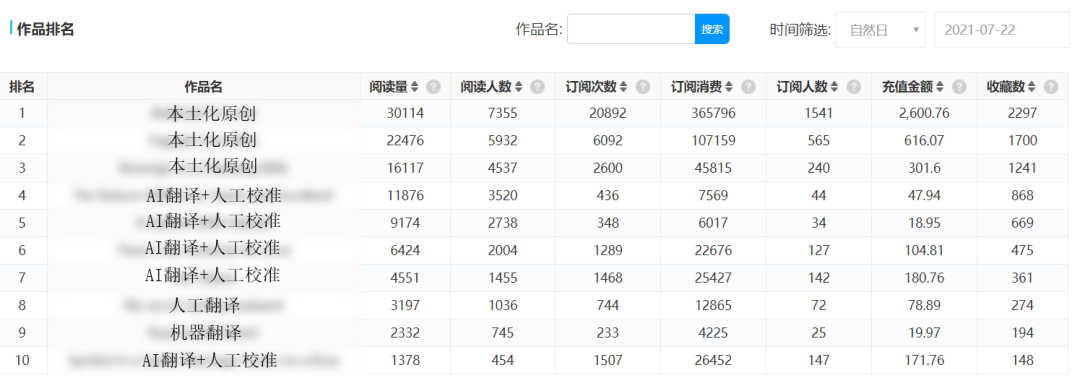This screenshot has width=1080, height=386.
Task: Open help icon next to 收藏数
Action: coord(1050,87)
